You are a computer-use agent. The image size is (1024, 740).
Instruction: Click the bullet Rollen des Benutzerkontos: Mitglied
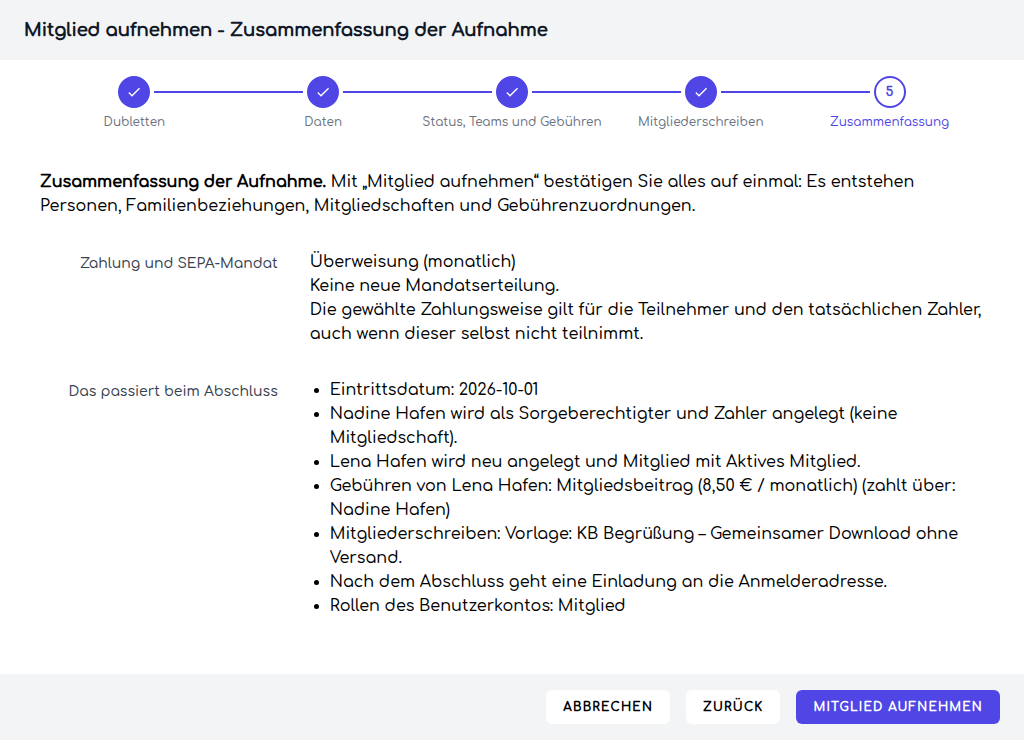click(x=477, y=605)
